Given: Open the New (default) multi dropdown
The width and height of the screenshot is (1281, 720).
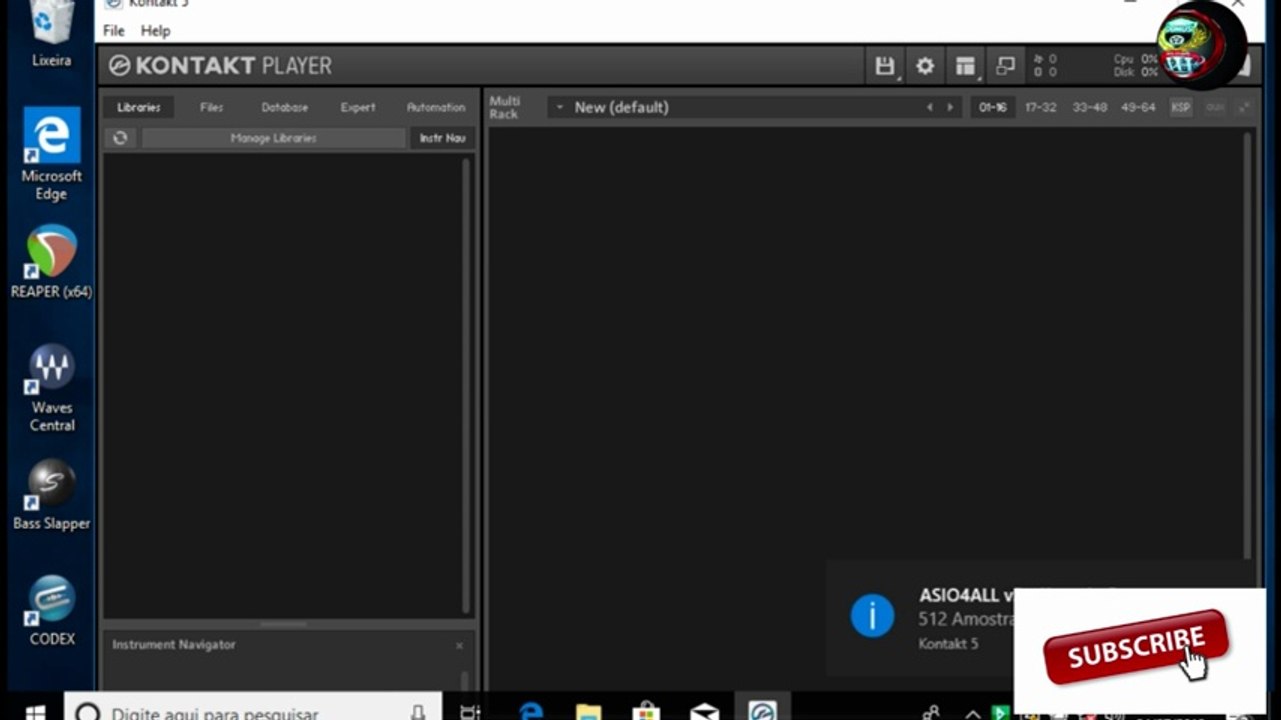Looking at the screenshot, I should 560,107.
